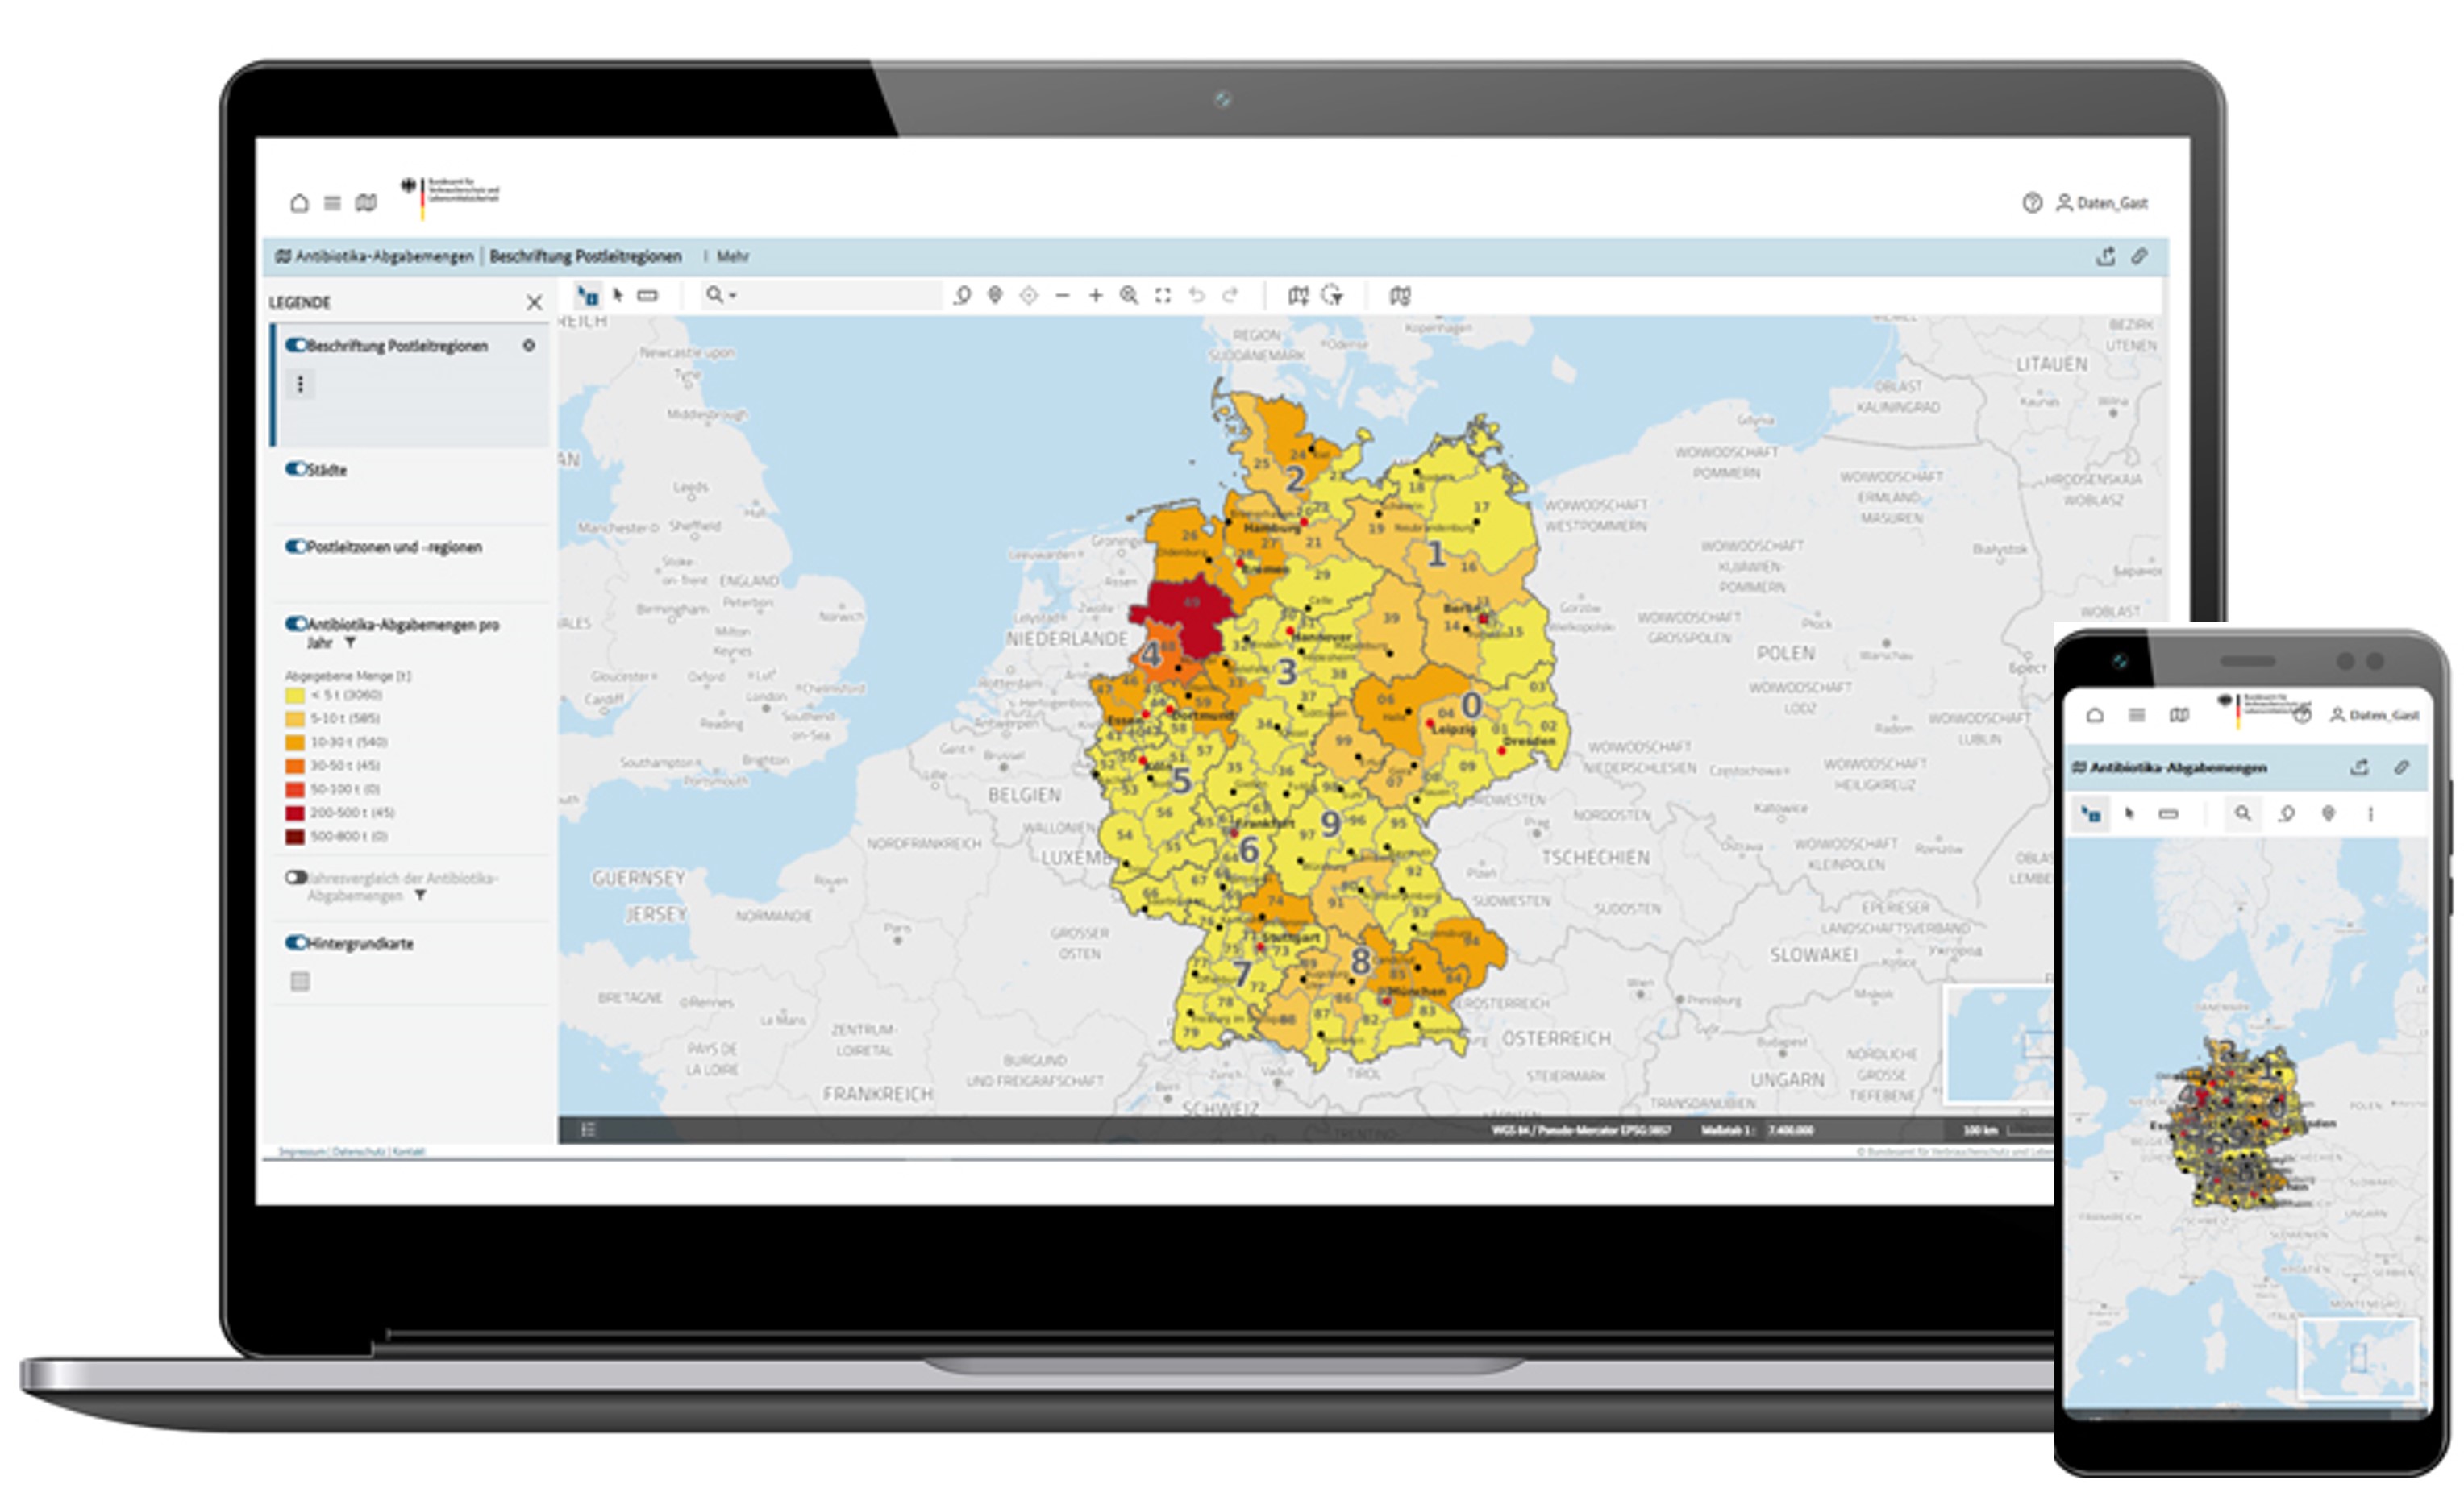Open the help question mark icon

pos(2032,203)
